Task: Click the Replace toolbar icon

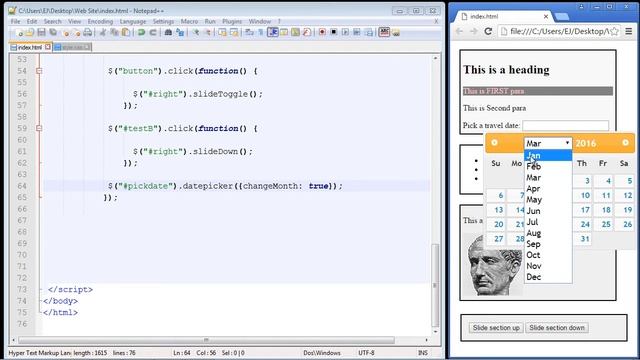Action: tap(180, 32)
